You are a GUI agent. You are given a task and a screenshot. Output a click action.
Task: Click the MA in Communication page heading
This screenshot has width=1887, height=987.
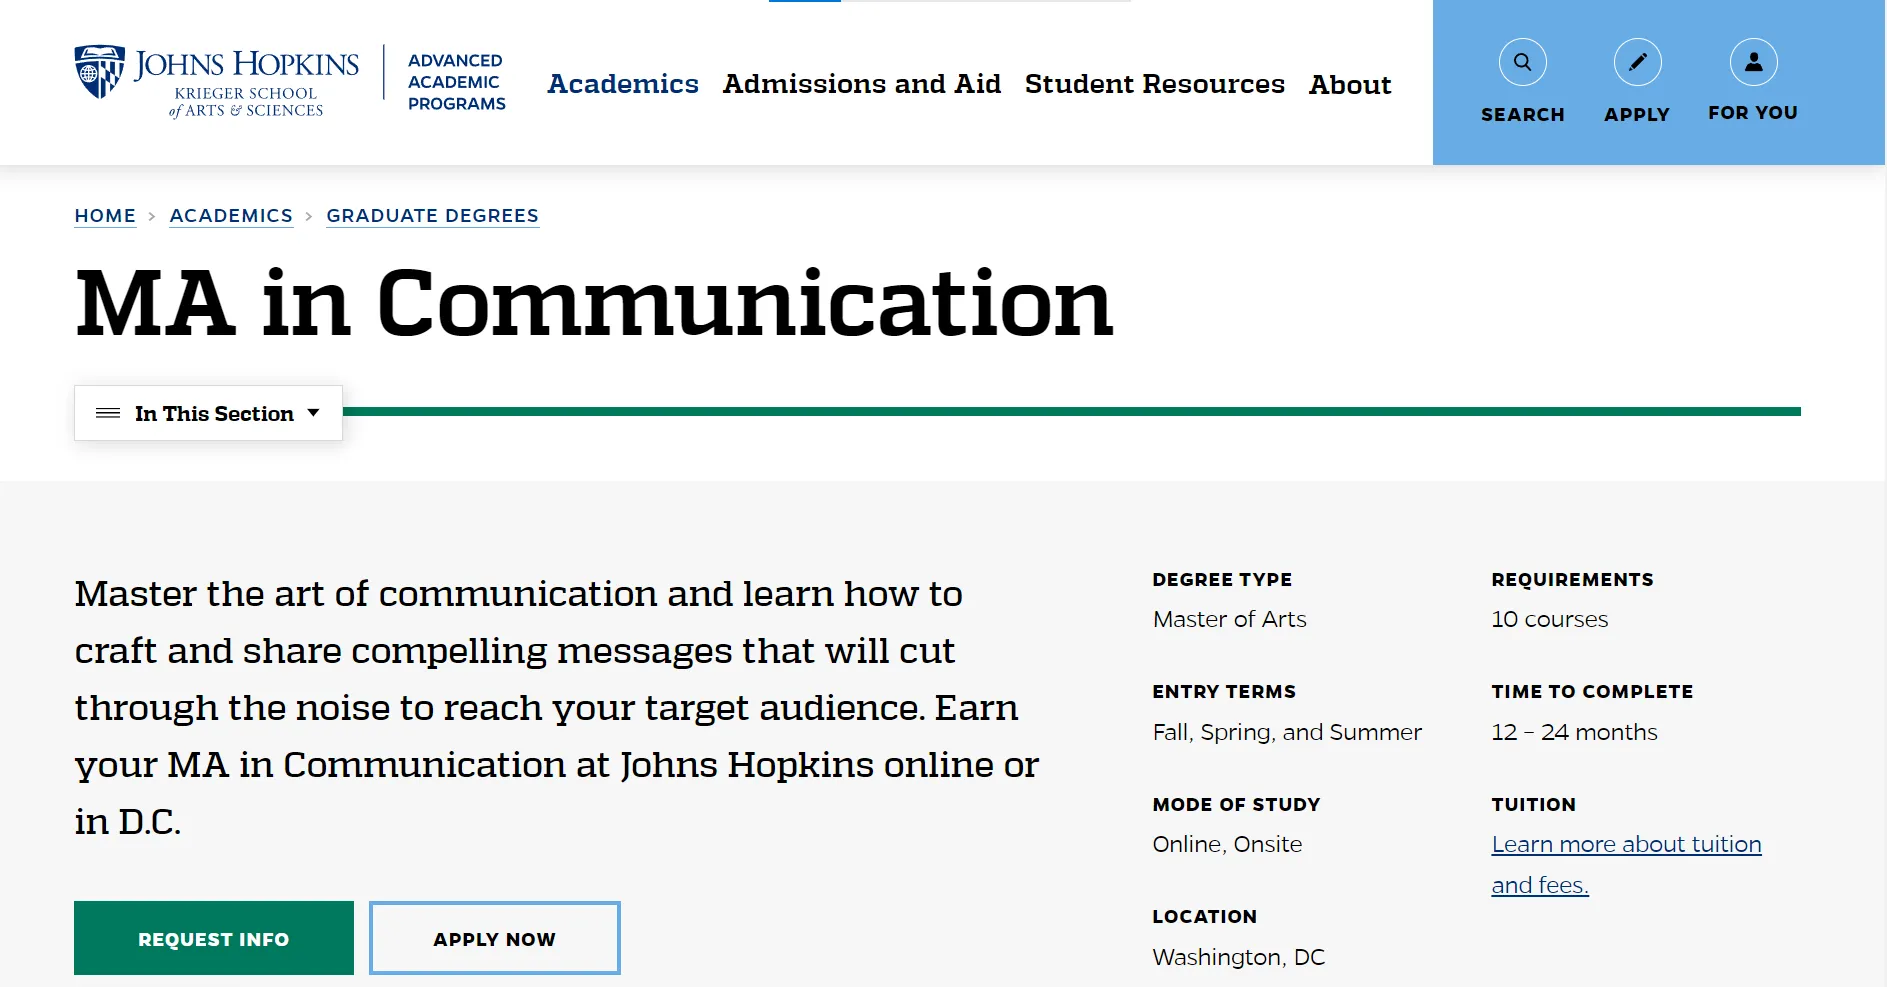point(594,303)
